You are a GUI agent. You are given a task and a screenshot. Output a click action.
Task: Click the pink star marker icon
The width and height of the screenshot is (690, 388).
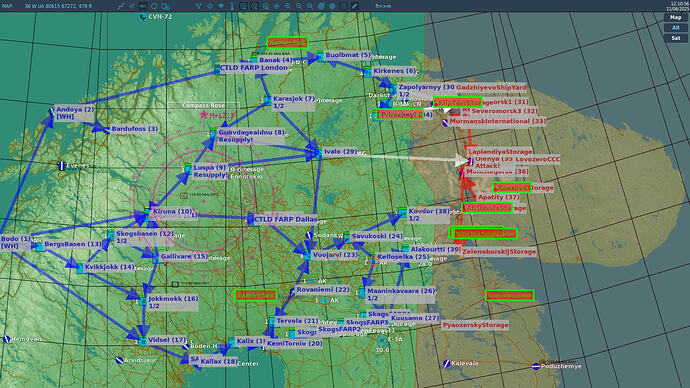(x=204, y=115)
